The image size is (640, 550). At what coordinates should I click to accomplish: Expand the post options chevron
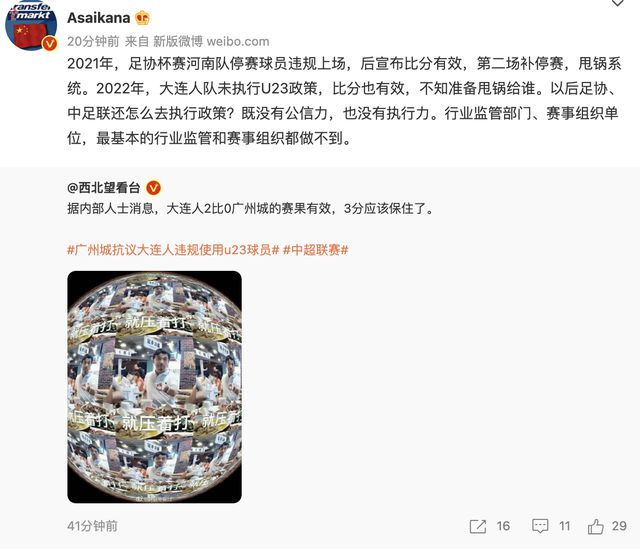pyautogui.click(x=618, y=3)
